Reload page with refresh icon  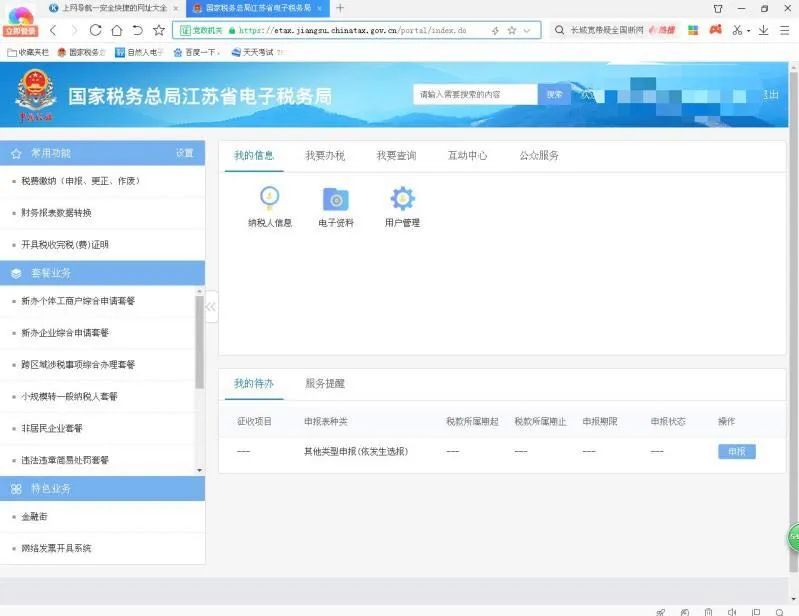pyautogui.click(x=95, y=30)
